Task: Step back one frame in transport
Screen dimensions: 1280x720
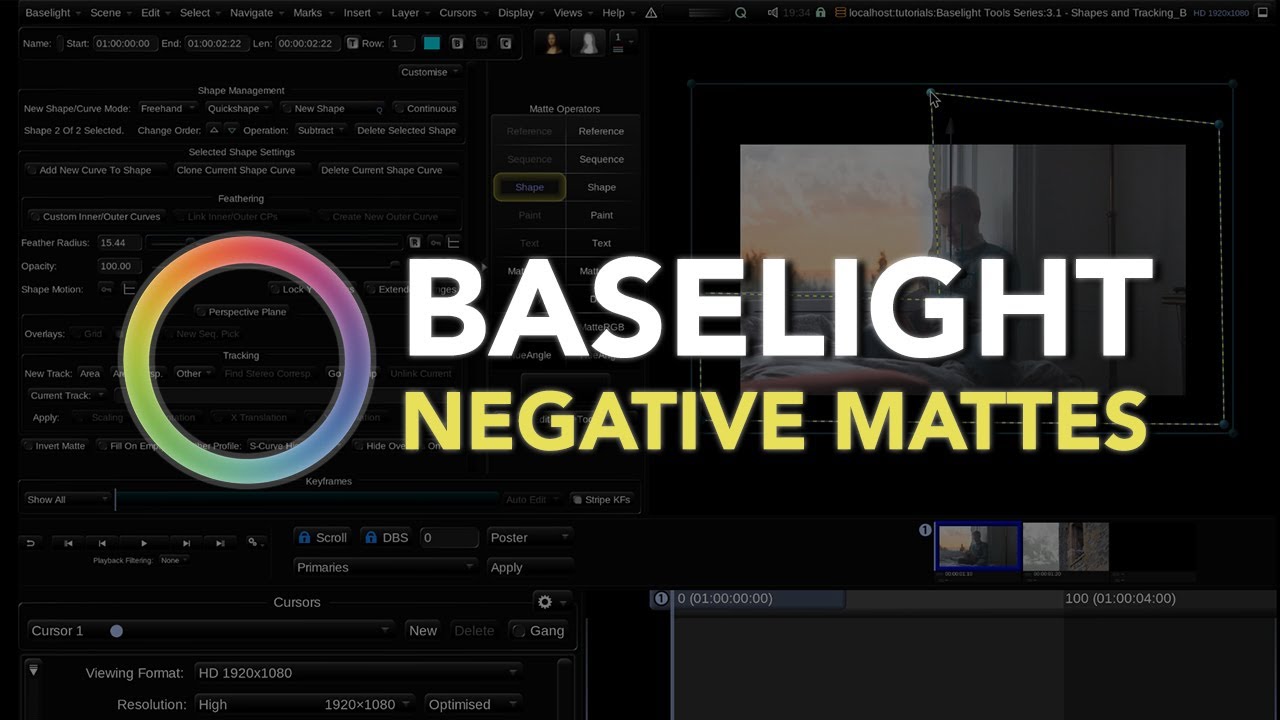Action: 102,543
